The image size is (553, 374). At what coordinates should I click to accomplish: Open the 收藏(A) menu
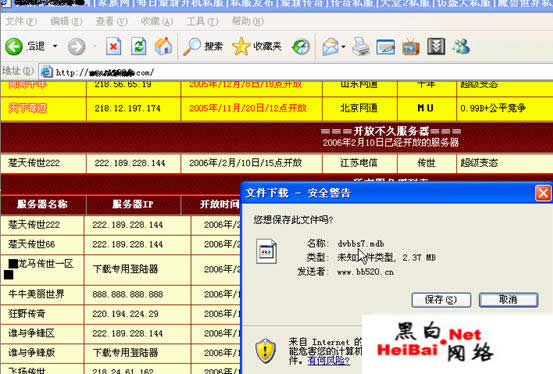(x=157, y=22)
